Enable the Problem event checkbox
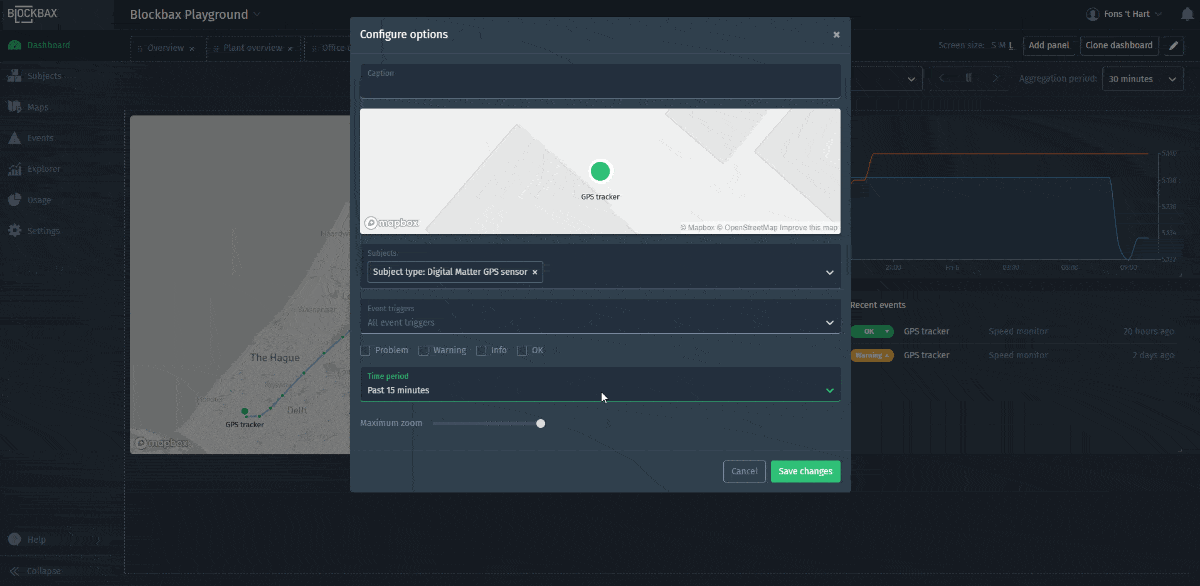The width and height of the screenshot is (1200, 586). [365, 350]
